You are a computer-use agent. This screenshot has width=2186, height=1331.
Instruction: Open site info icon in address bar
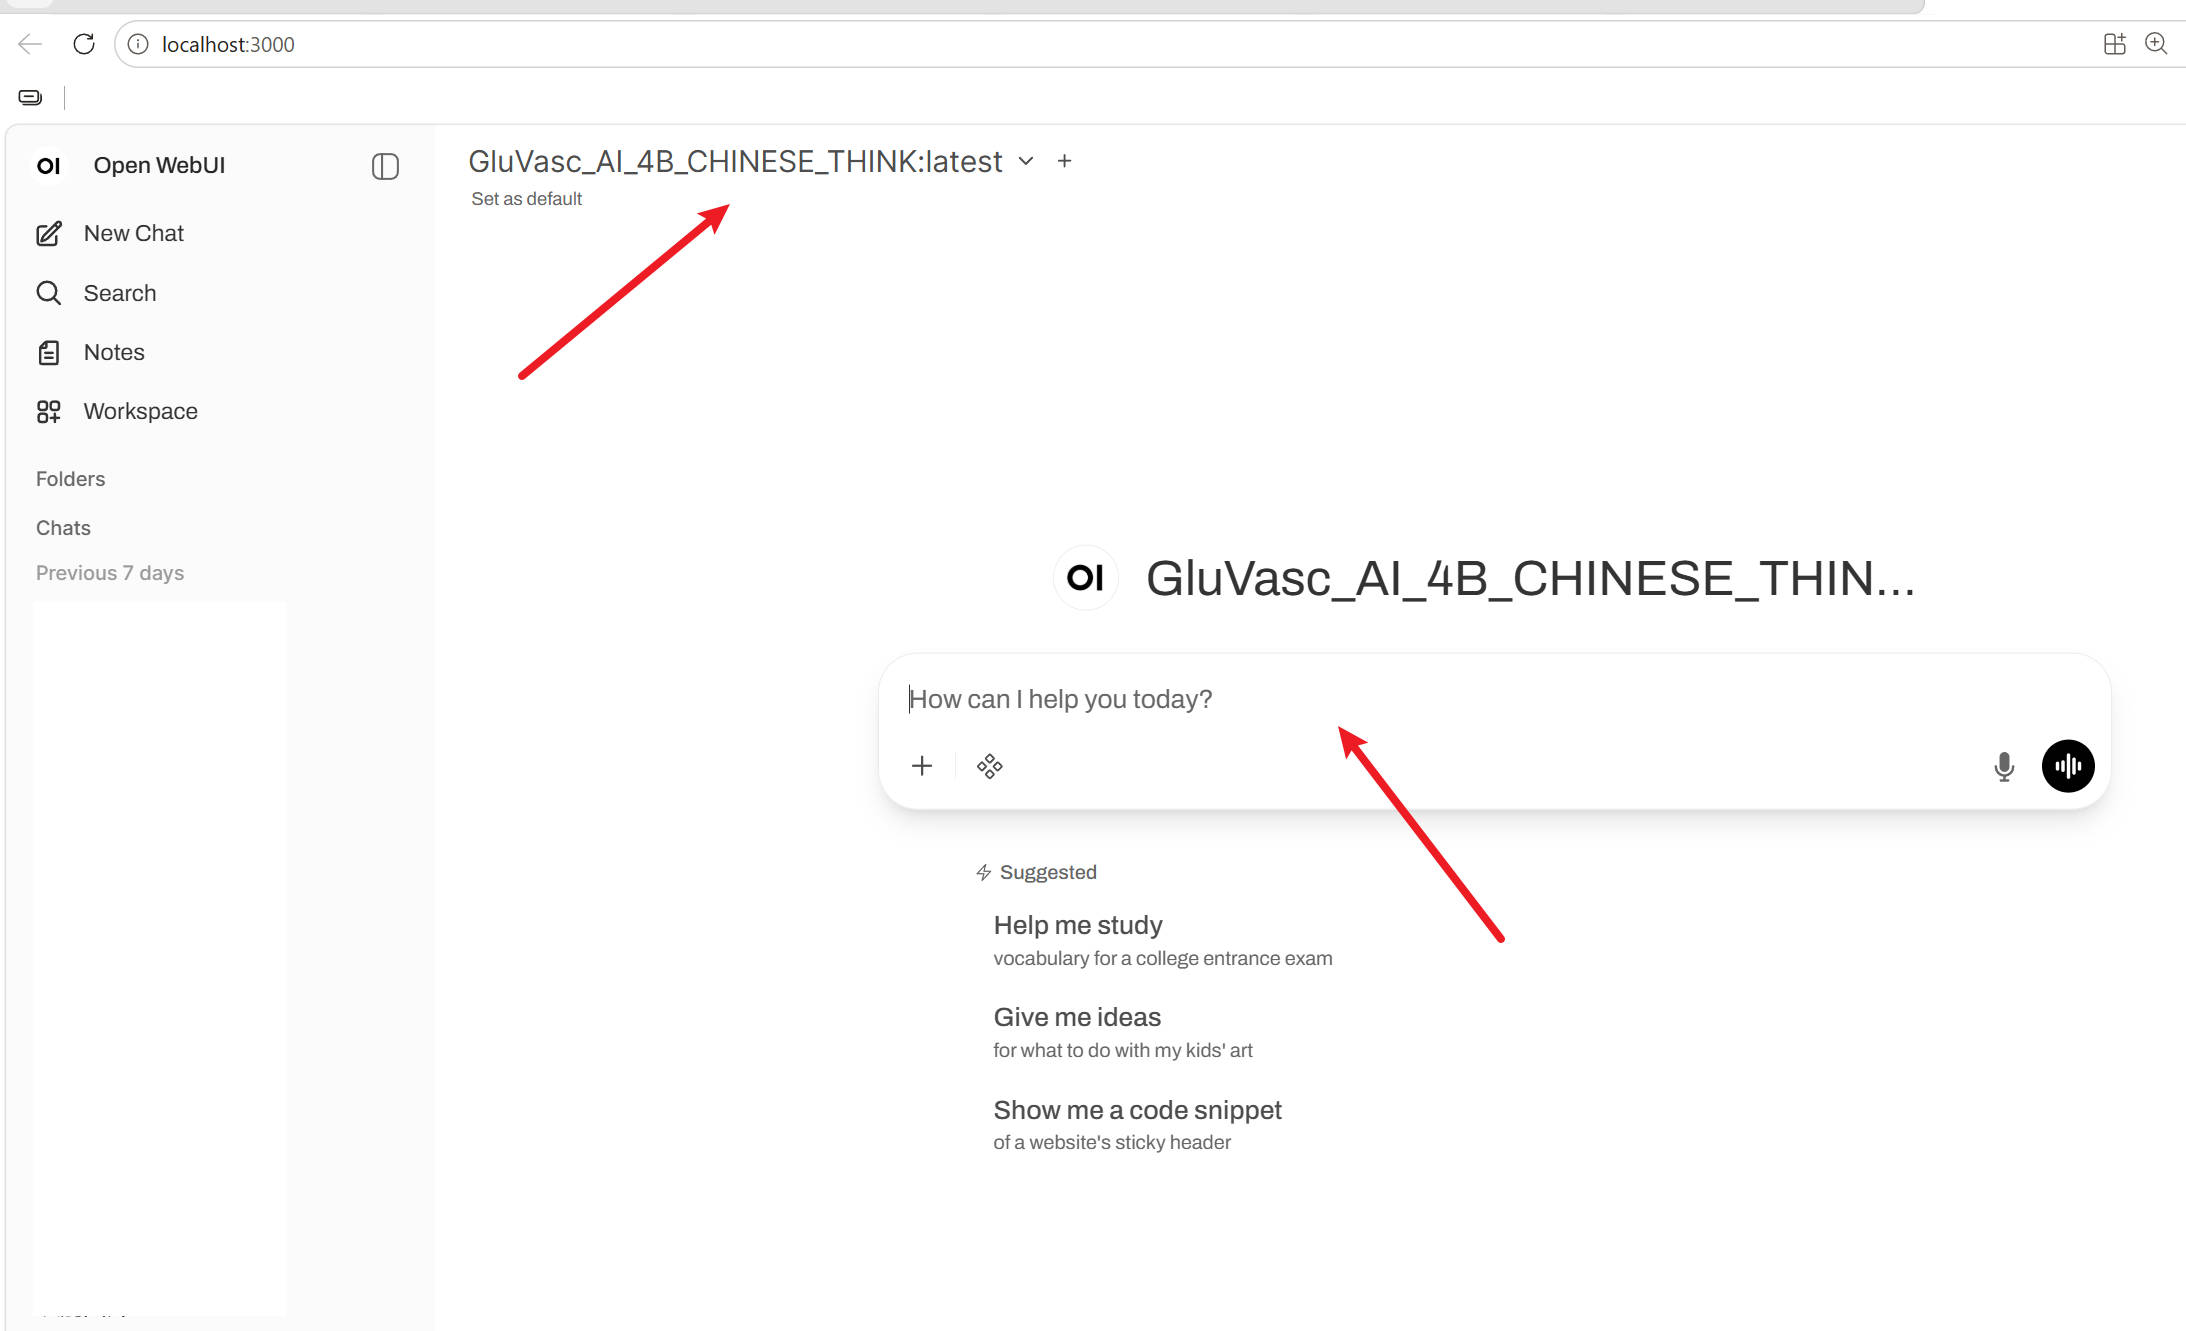point(138,44)
